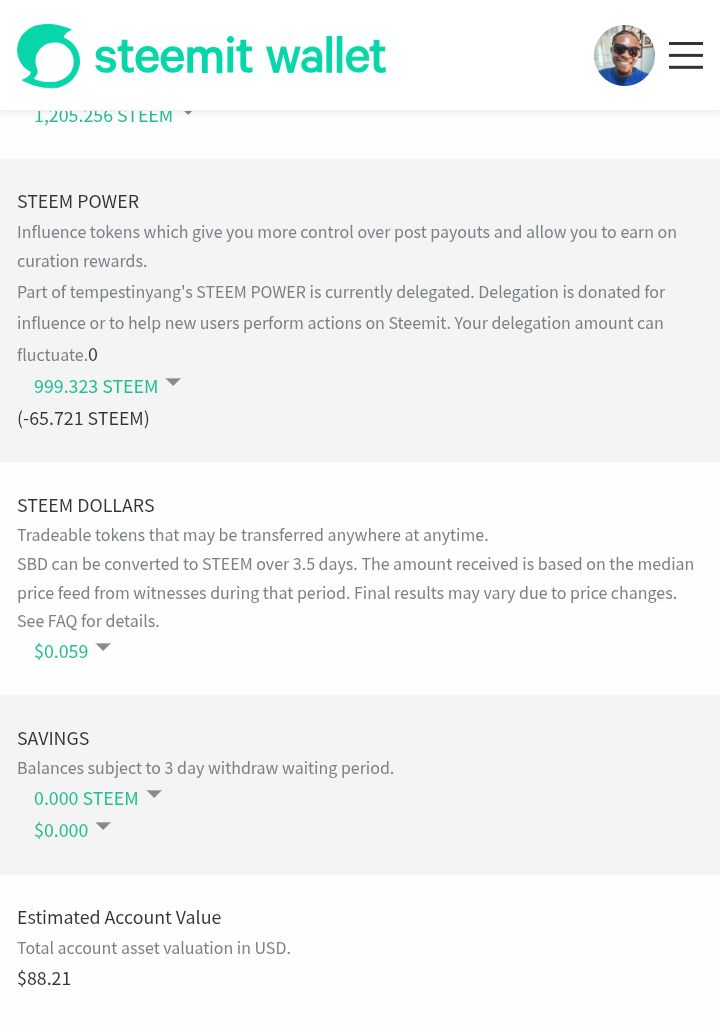This screenshot has width=720, height=1030.
Task: Open the hamburger menu
Action: point(686,55)
